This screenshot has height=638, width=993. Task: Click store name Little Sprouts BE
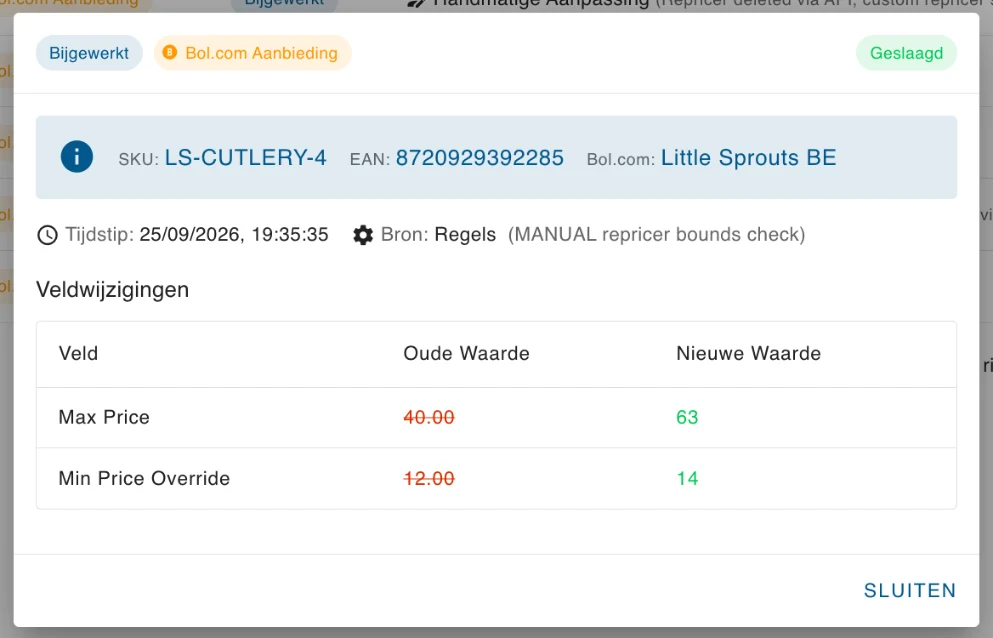point(749,158)
